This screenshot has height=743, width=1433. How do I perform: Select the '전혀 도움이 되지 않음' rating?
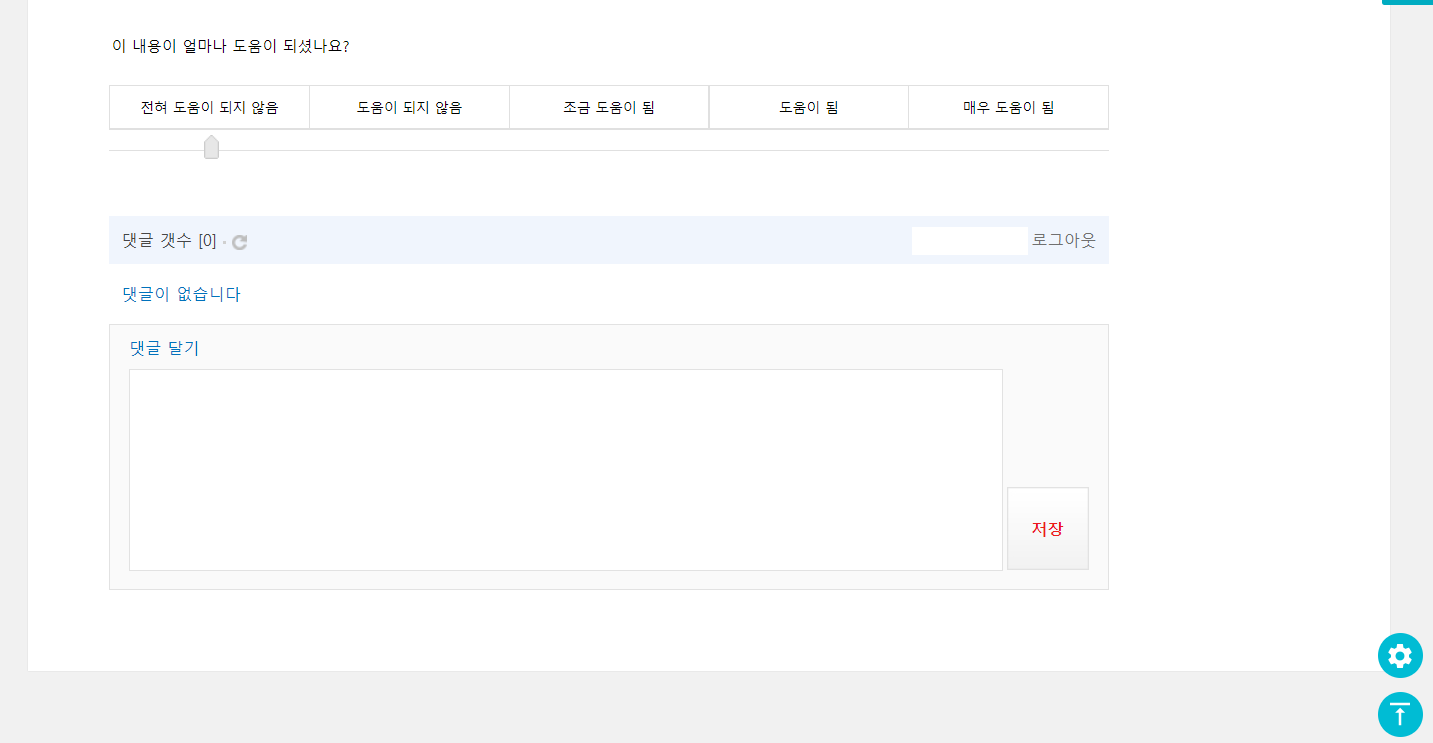pos(210,108)
